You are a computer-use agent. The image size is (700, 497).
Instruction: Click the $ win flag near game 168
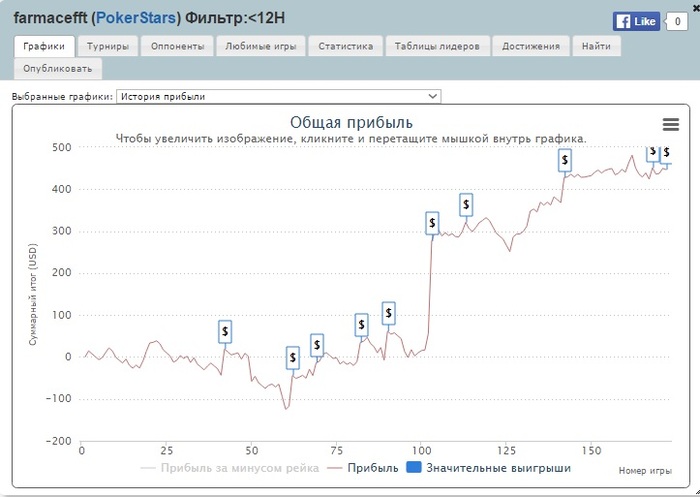(x=652, y=154)
